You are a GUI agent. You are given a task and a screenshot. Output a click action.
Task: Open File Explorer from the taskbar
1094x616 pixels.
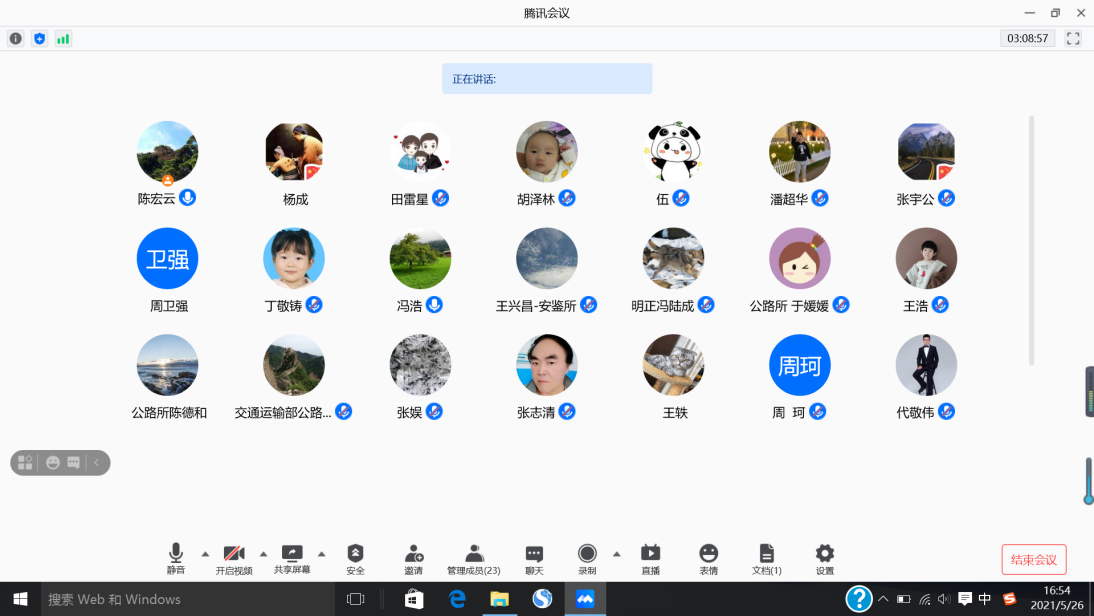[500, 599]
